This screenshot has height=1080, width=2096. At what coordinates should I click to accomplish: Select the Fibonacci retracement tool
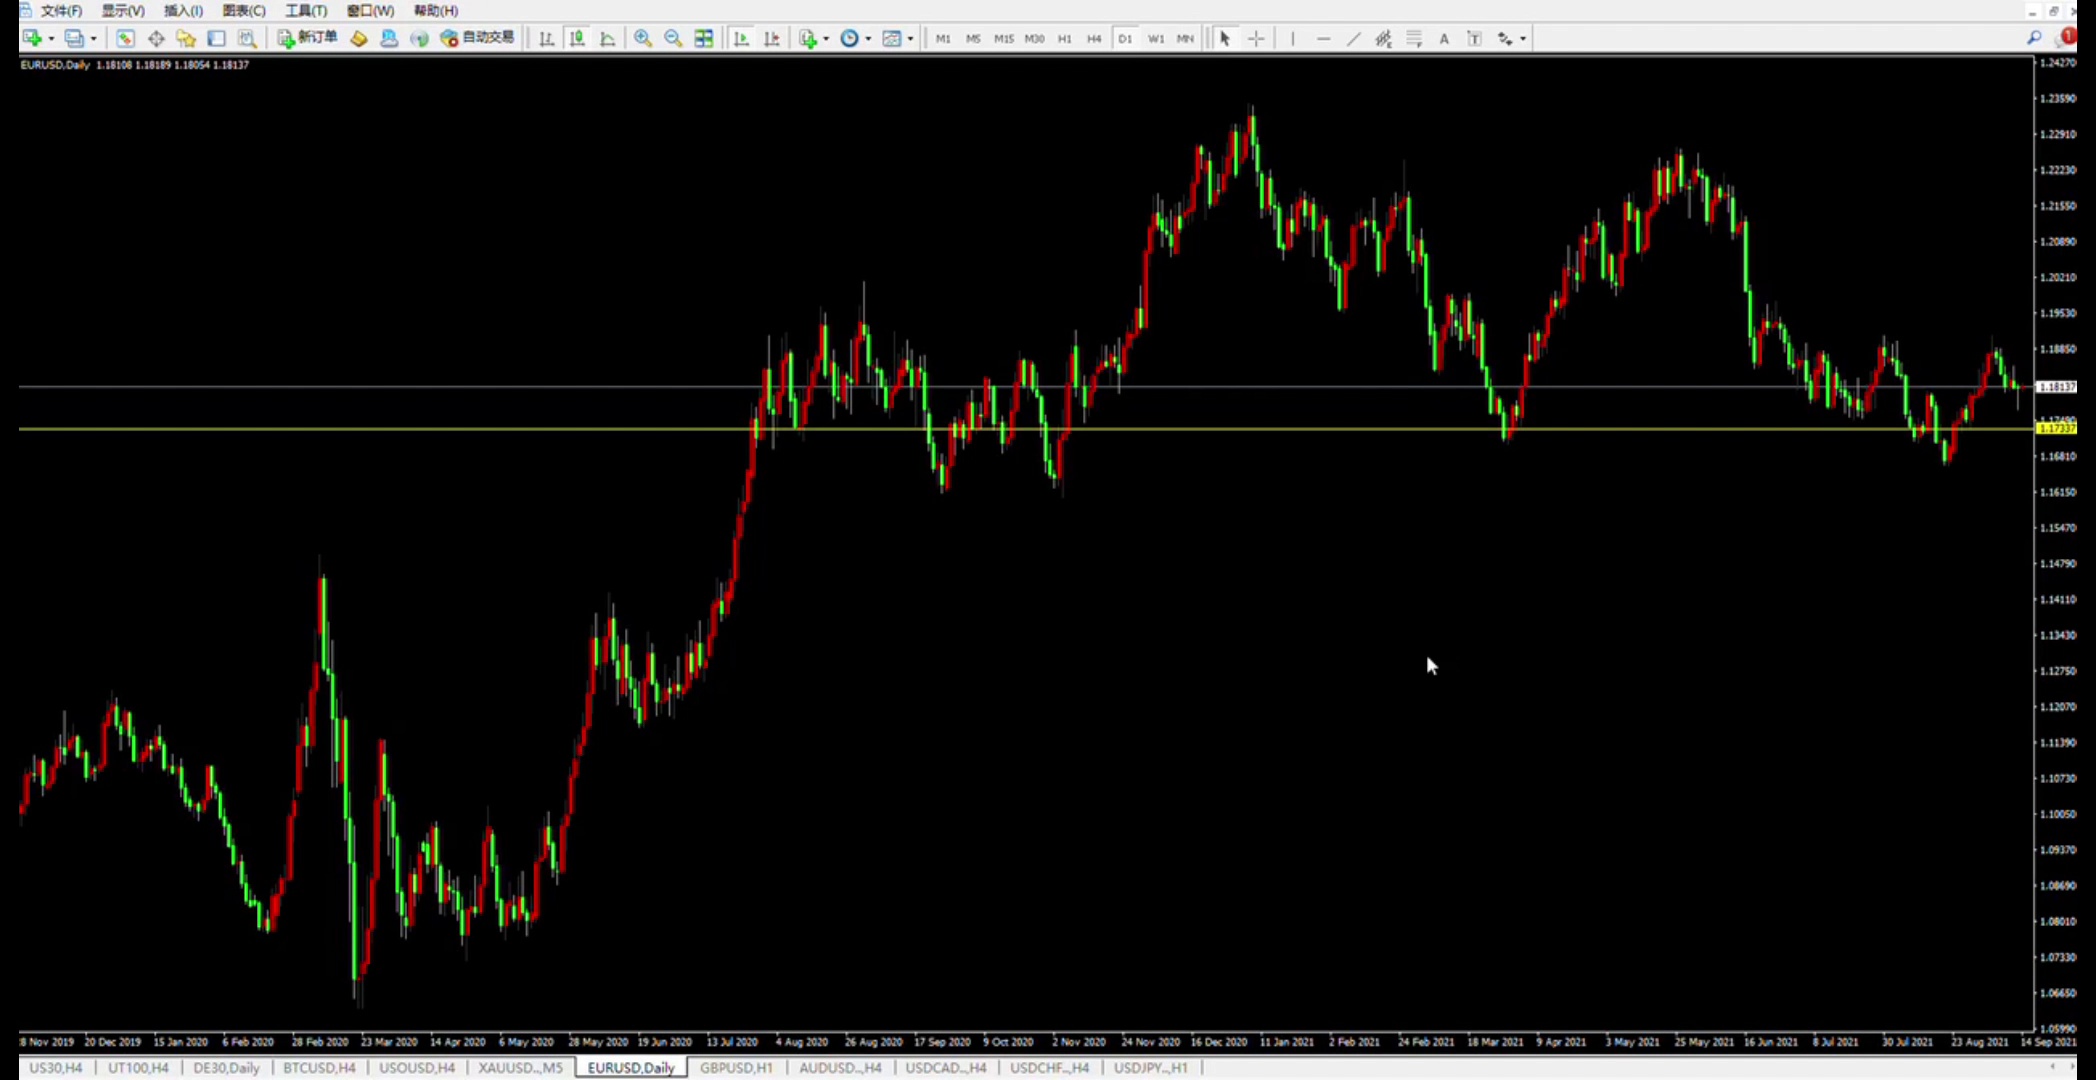tap(1413, 38)
